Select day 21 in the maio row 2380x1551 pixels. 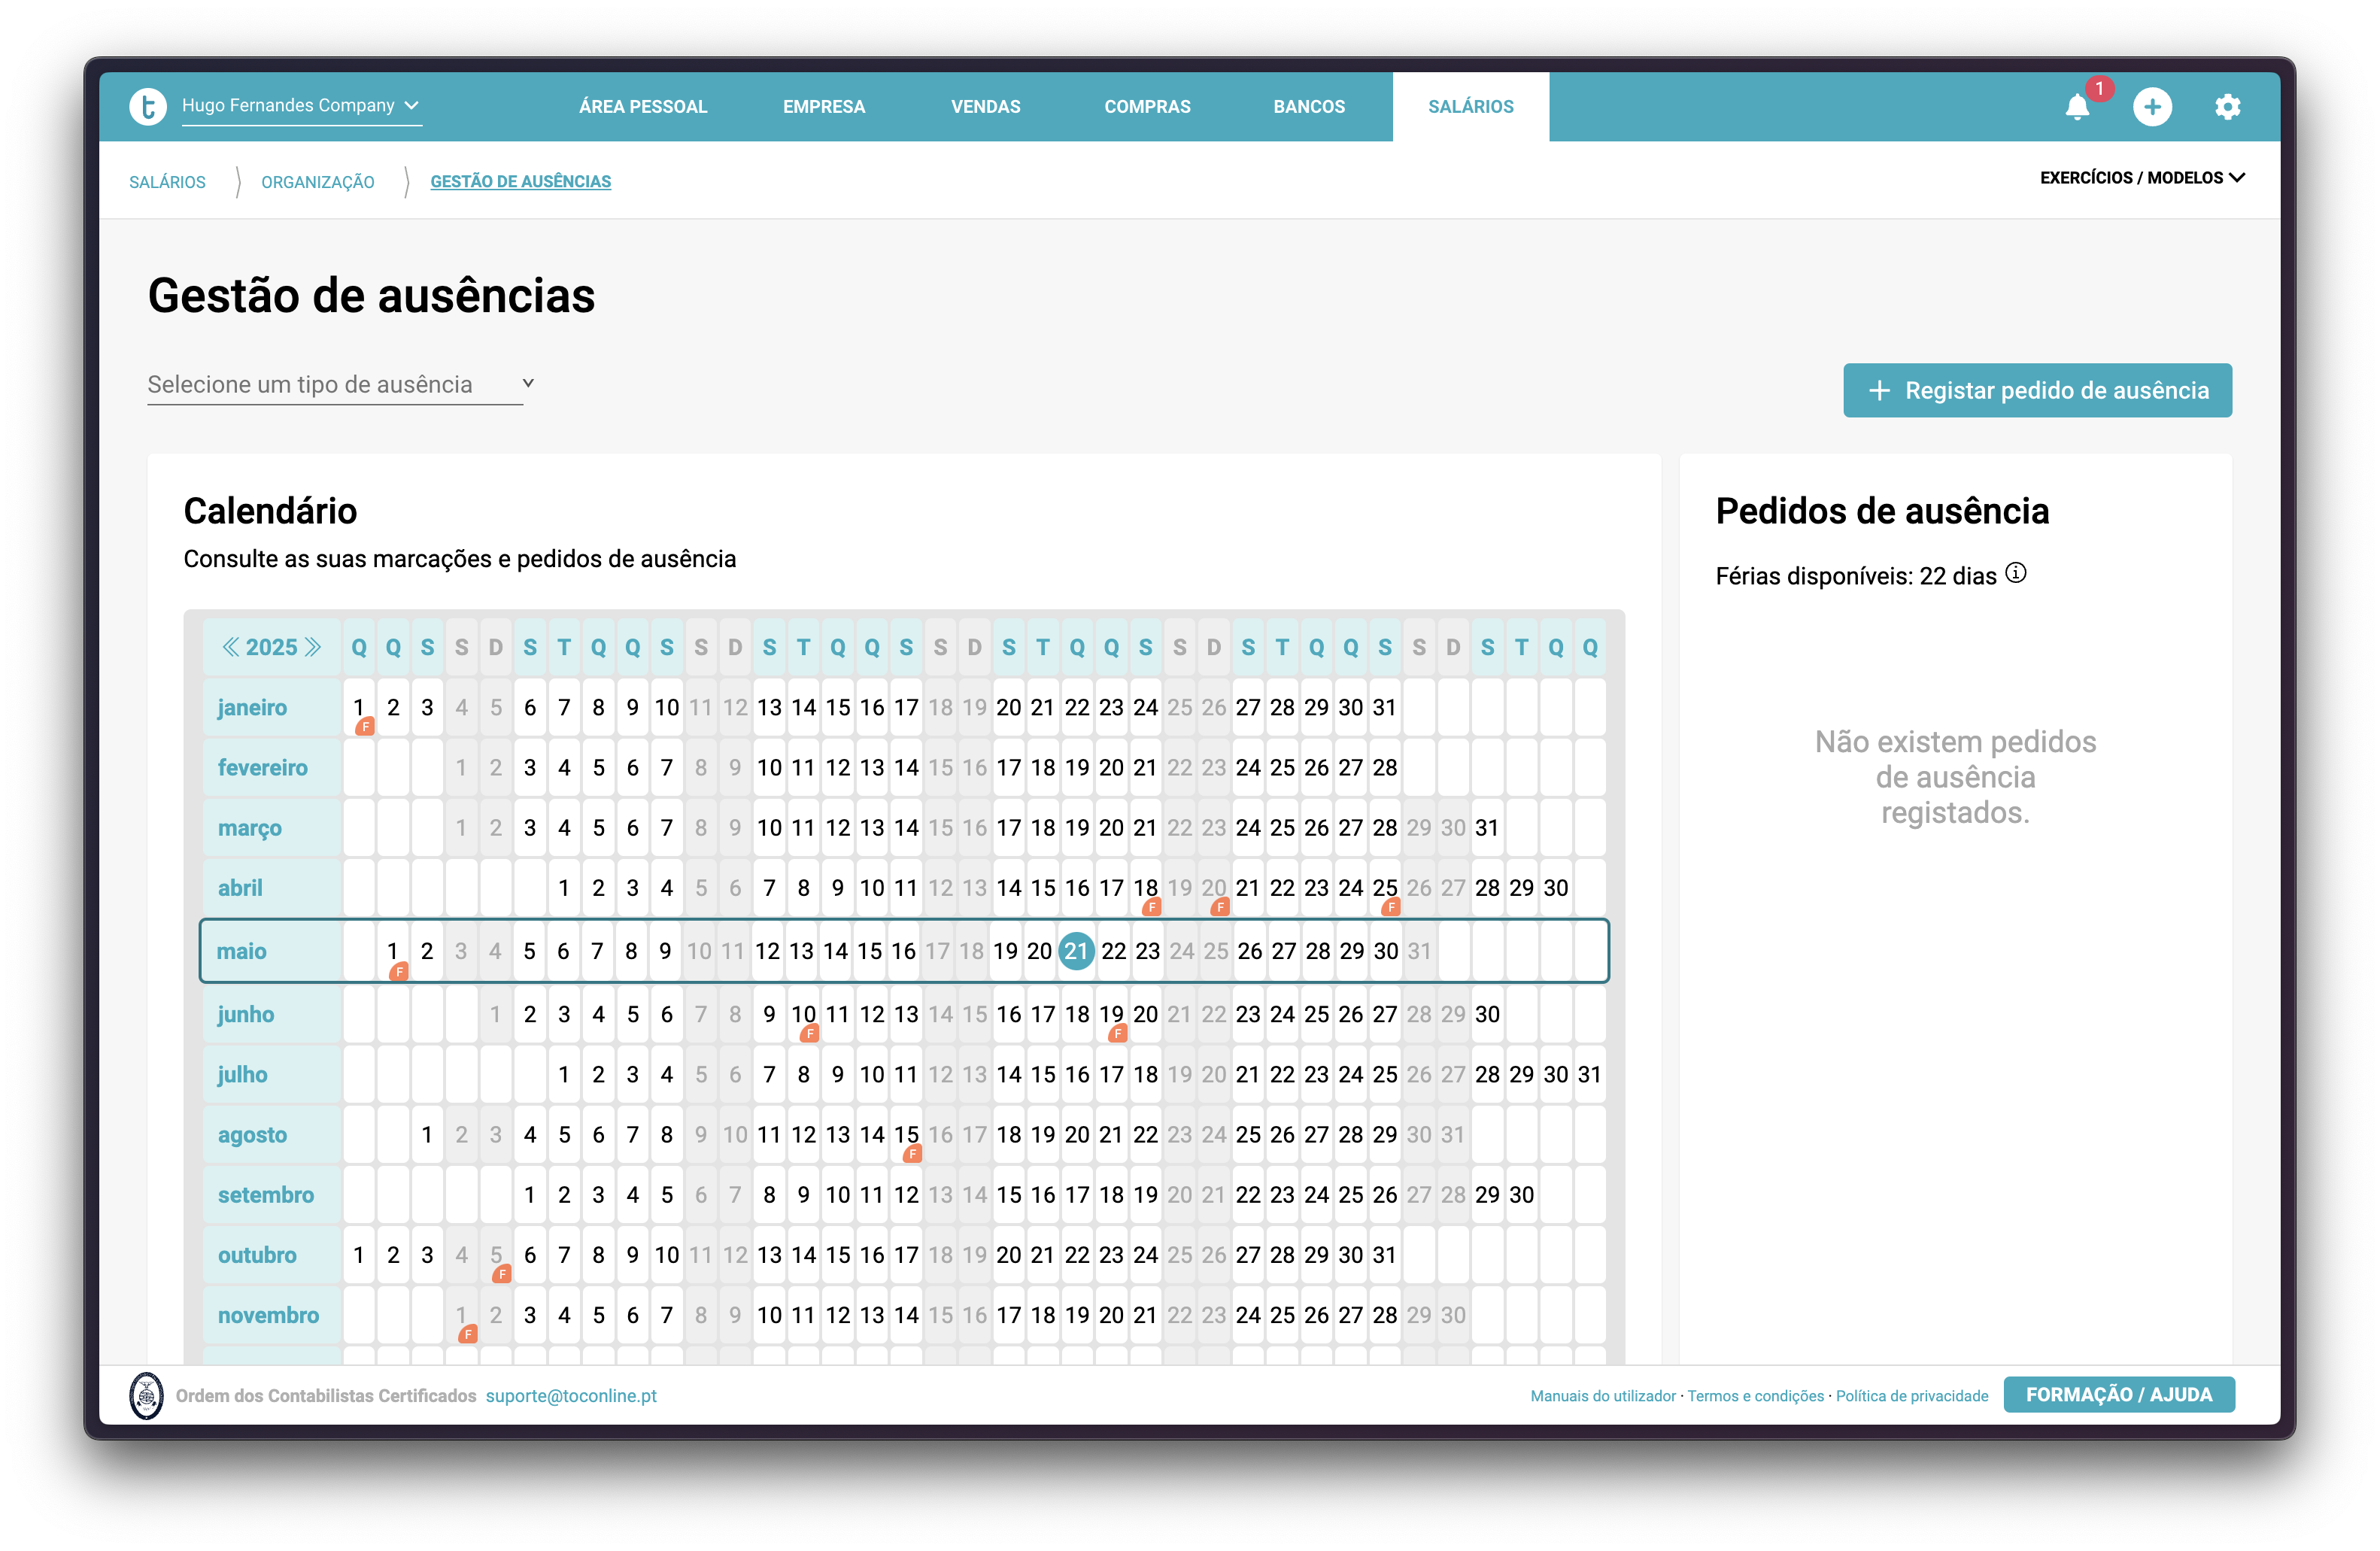(1076, 951)
